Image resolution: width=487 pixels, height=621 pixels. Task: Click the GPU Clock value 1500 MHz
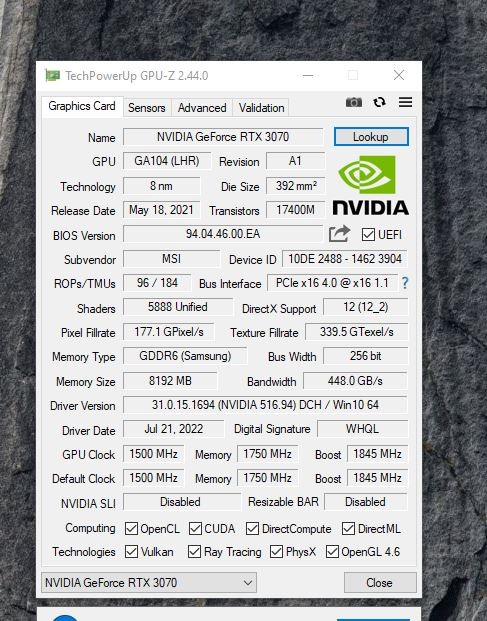[154, 454]
